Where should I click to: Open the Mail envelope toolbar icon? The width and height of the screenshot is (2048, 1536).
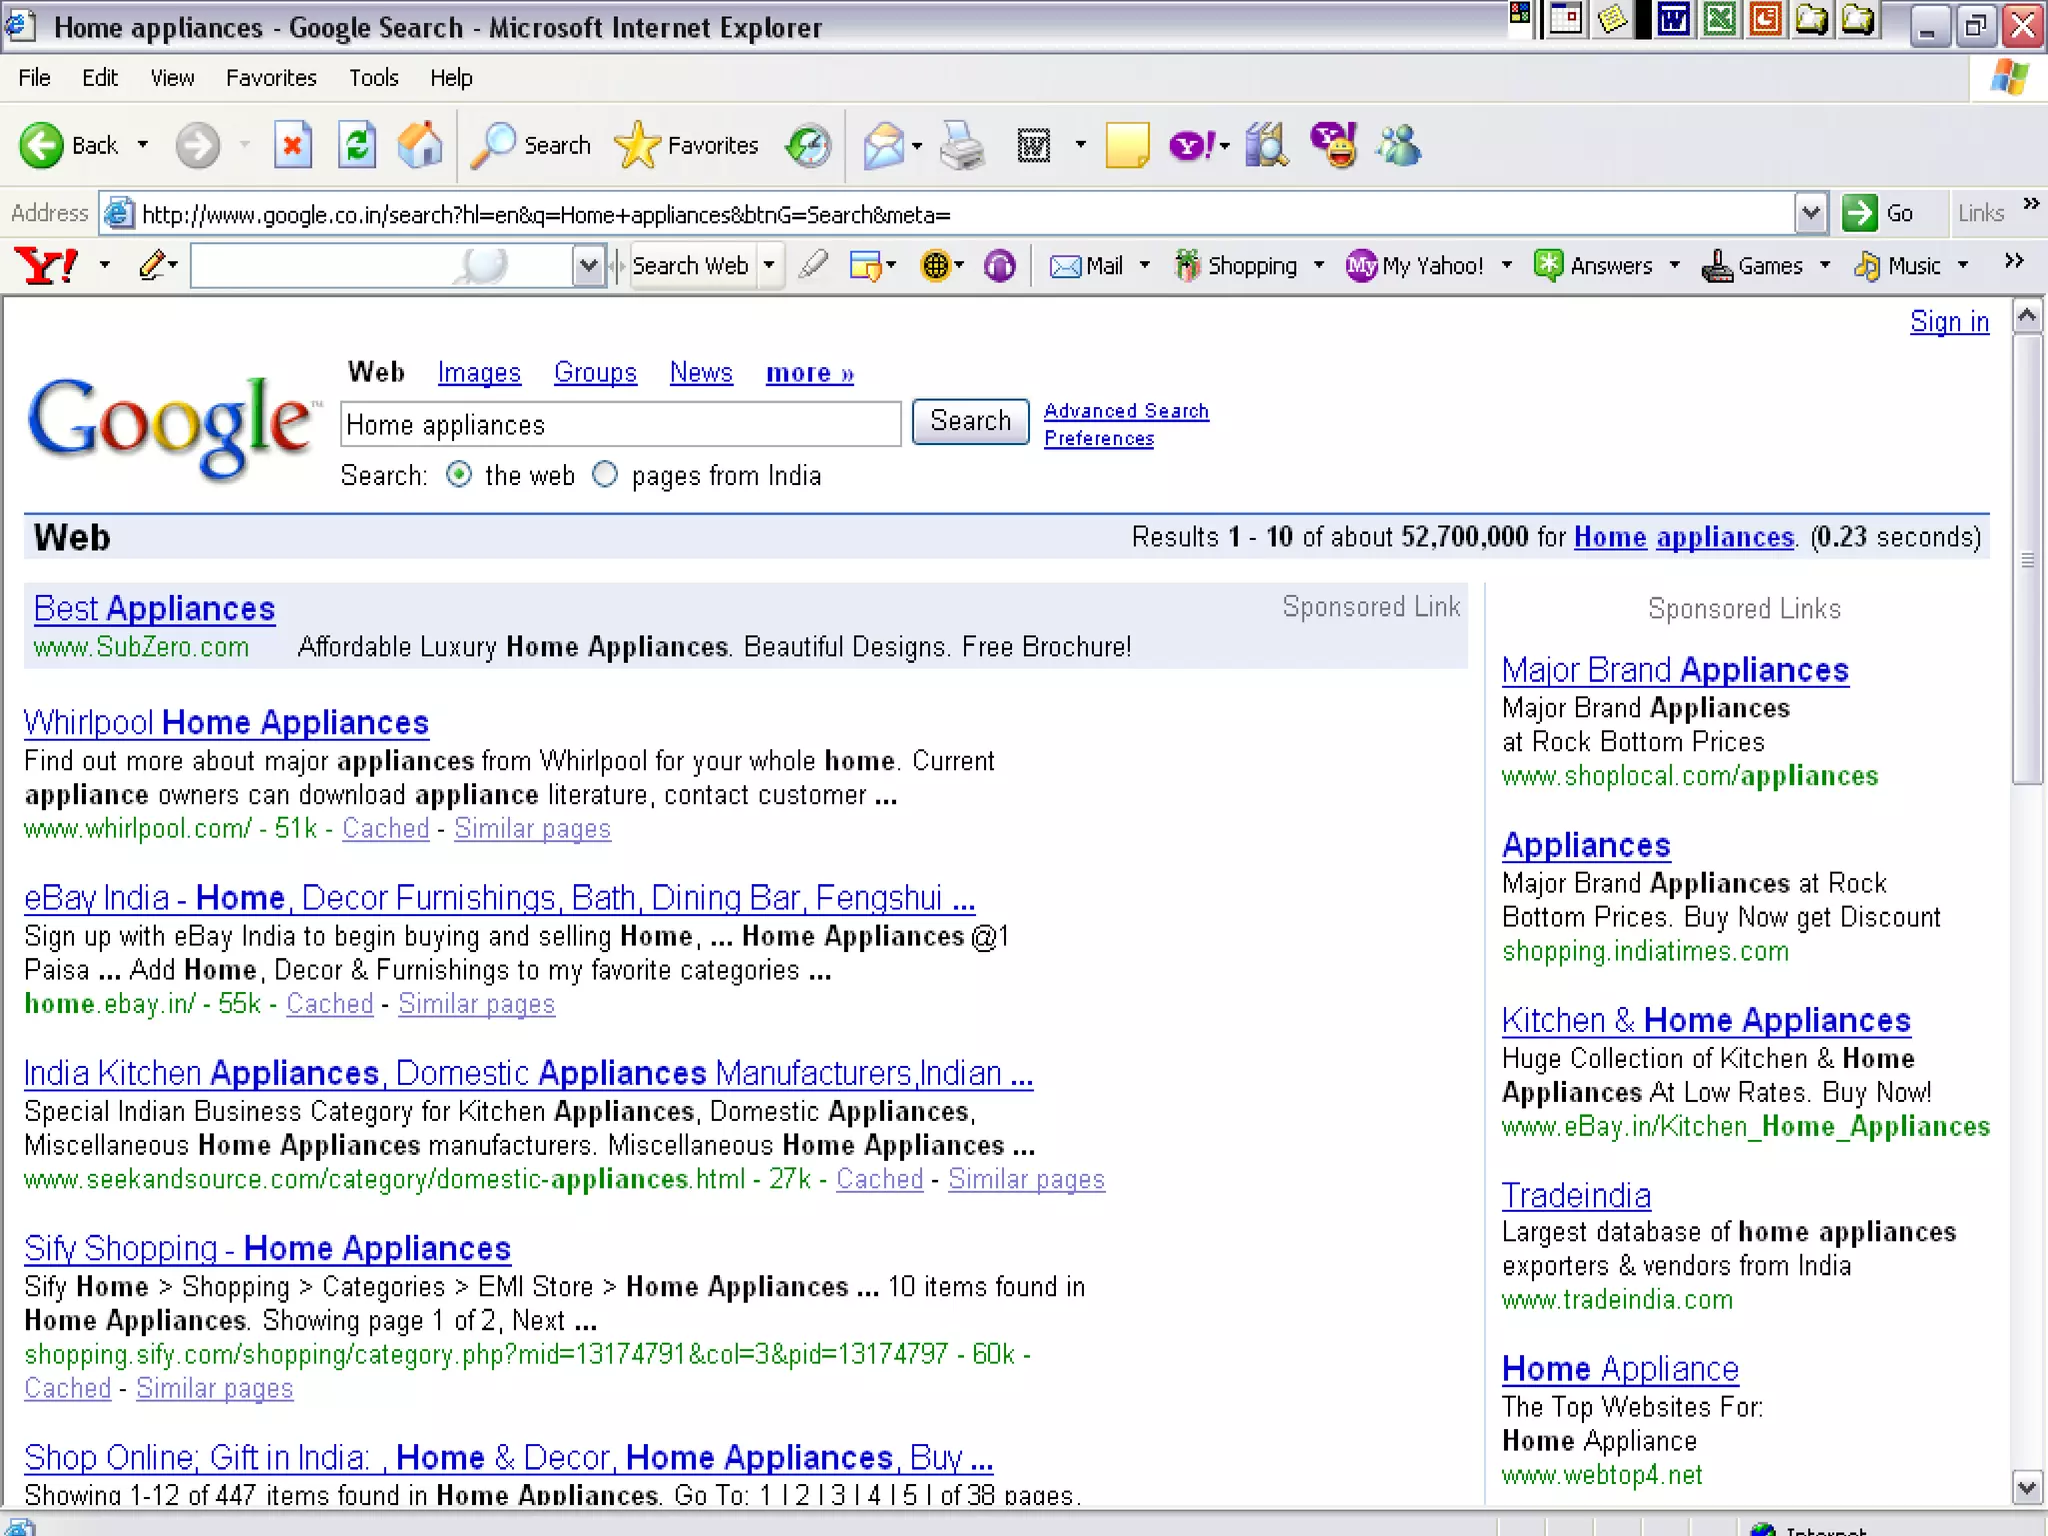coord(884,146)
